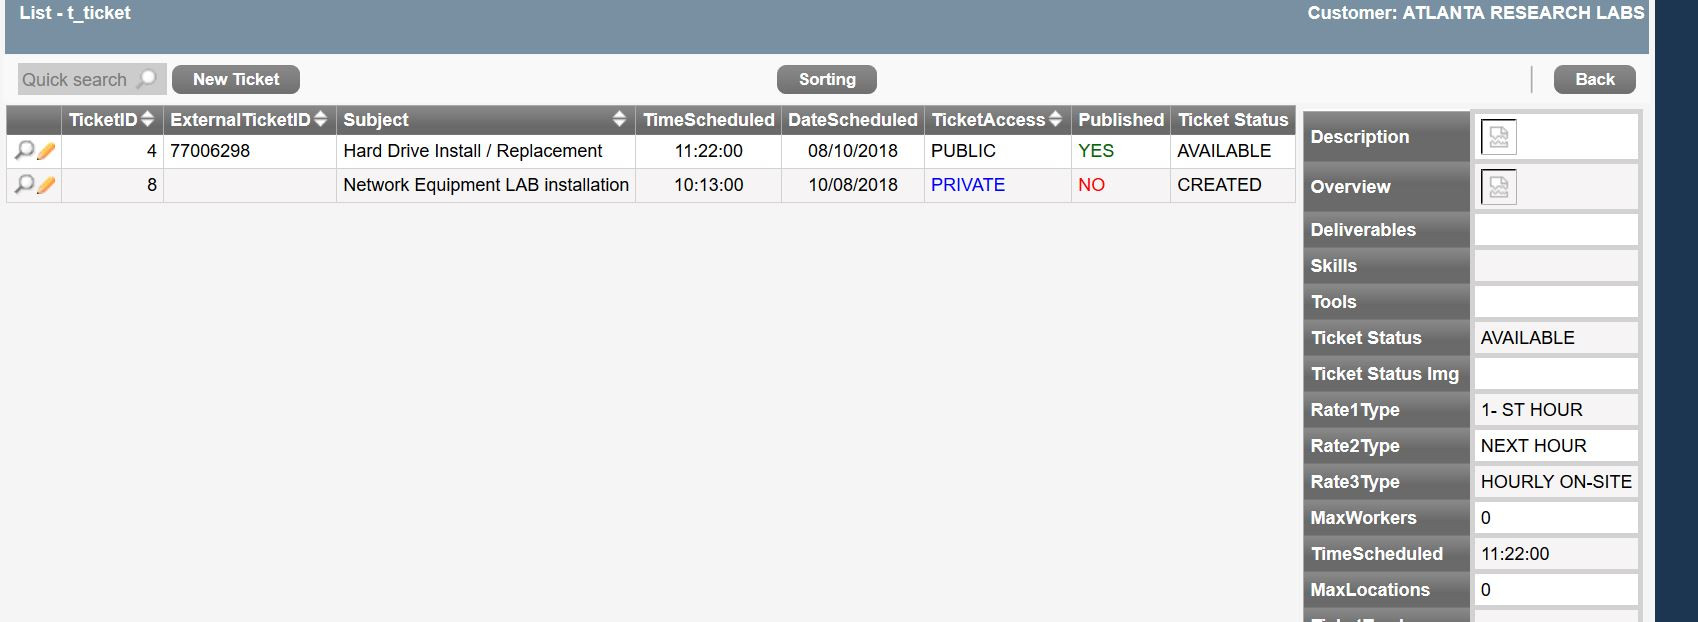Click the Quick search magnifier icon
1698x622 pixels.
click(147, 79)
